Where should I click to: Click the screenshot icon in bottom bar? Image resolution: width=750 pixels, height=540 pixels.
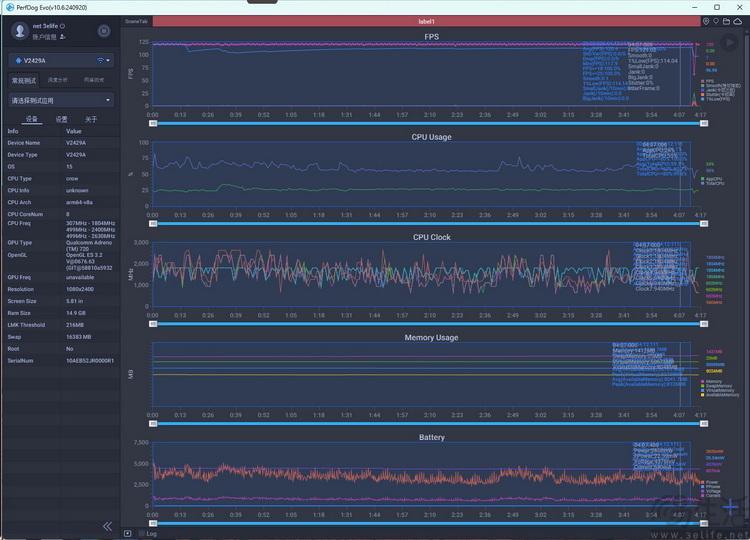(128, 534)
